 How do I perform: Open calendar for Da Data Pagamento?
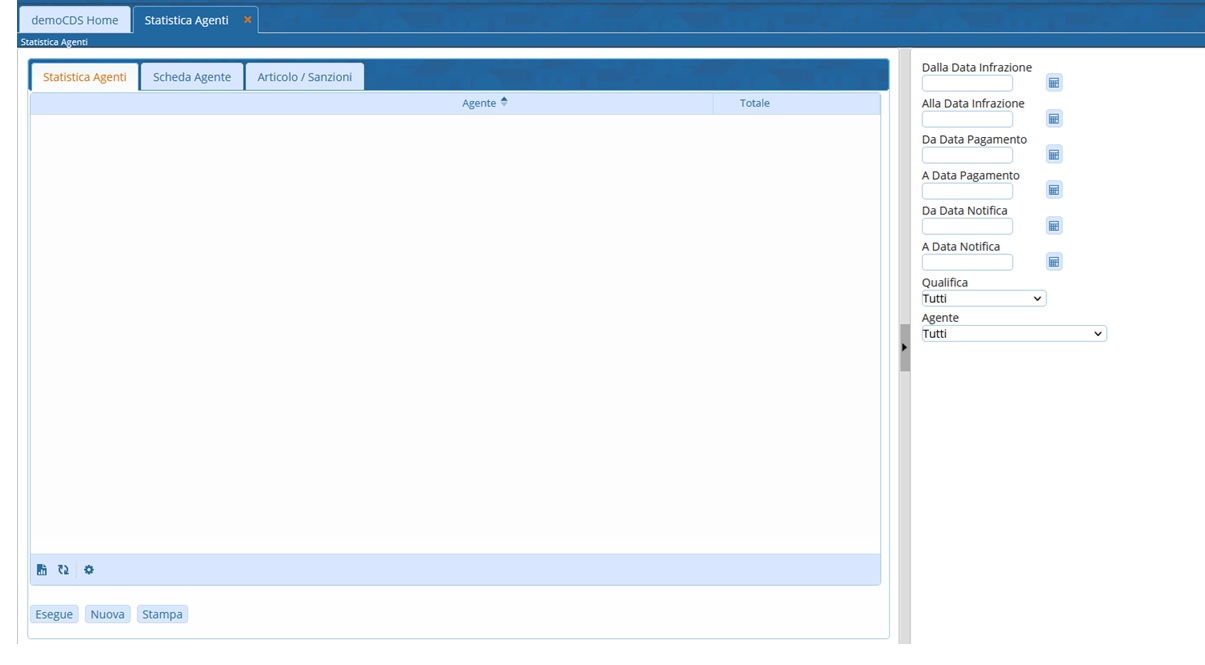point(1053,155)
